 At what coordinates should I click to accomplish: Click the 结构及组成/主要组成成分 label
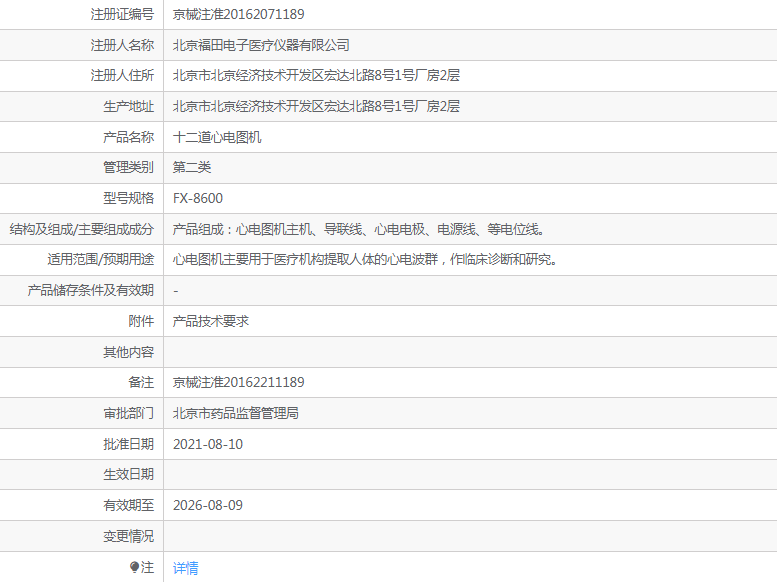point(82,230)
